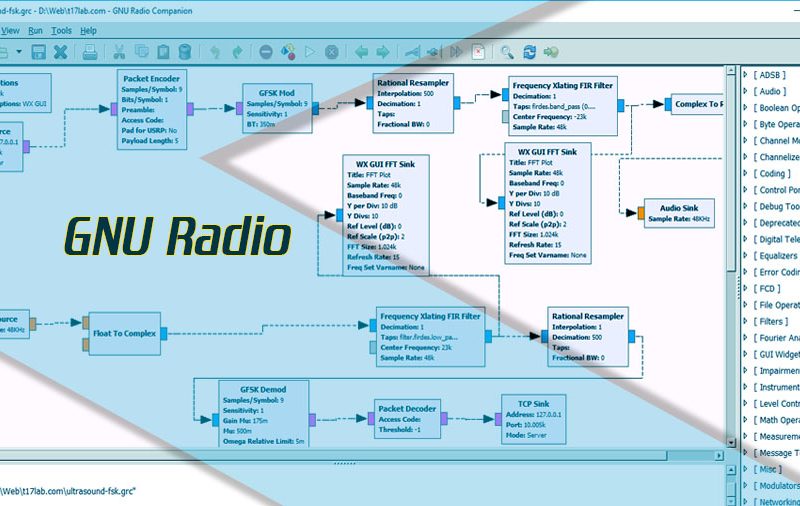This screenshot has width=800, height=506.
Task: Select the Byte Opera tree row label
Action: click(x=777, y=124)
